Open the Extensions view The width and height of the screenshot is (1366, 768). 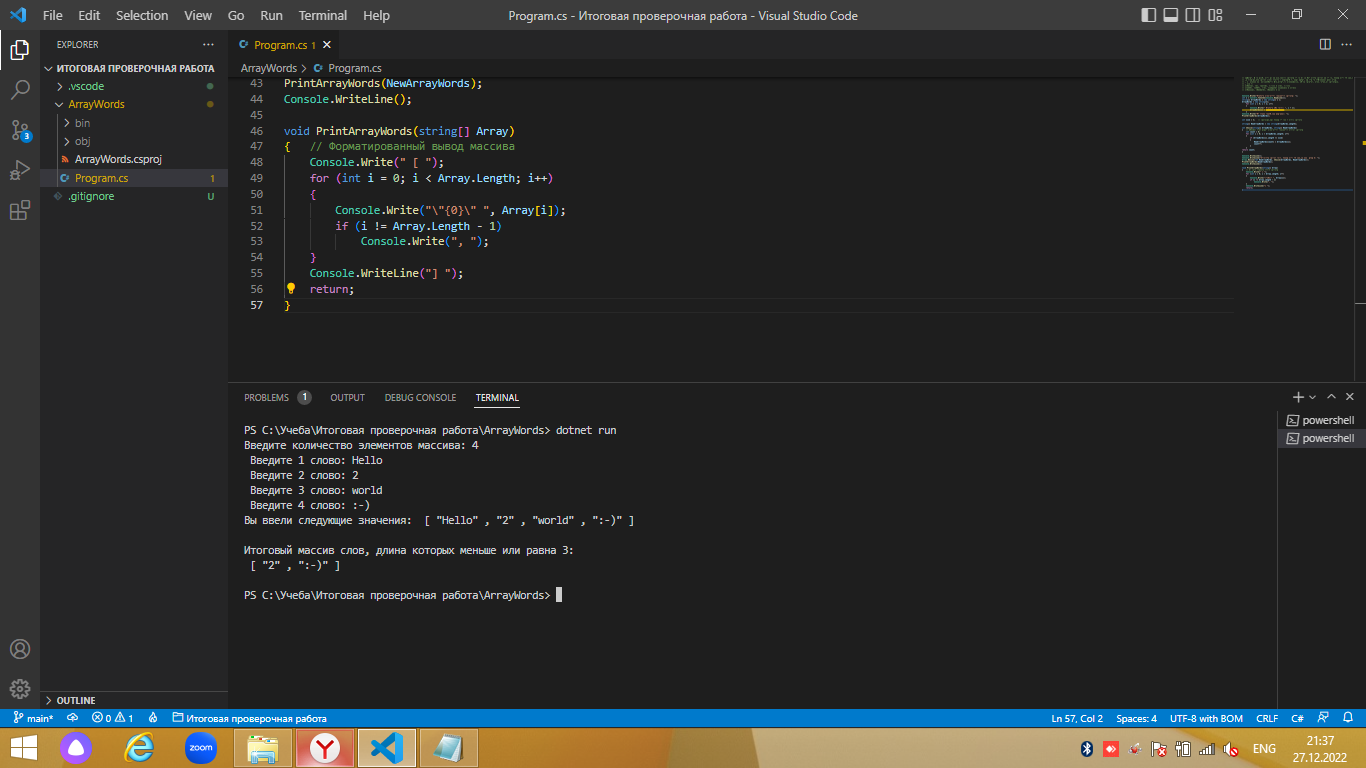(x=20, y=210)
